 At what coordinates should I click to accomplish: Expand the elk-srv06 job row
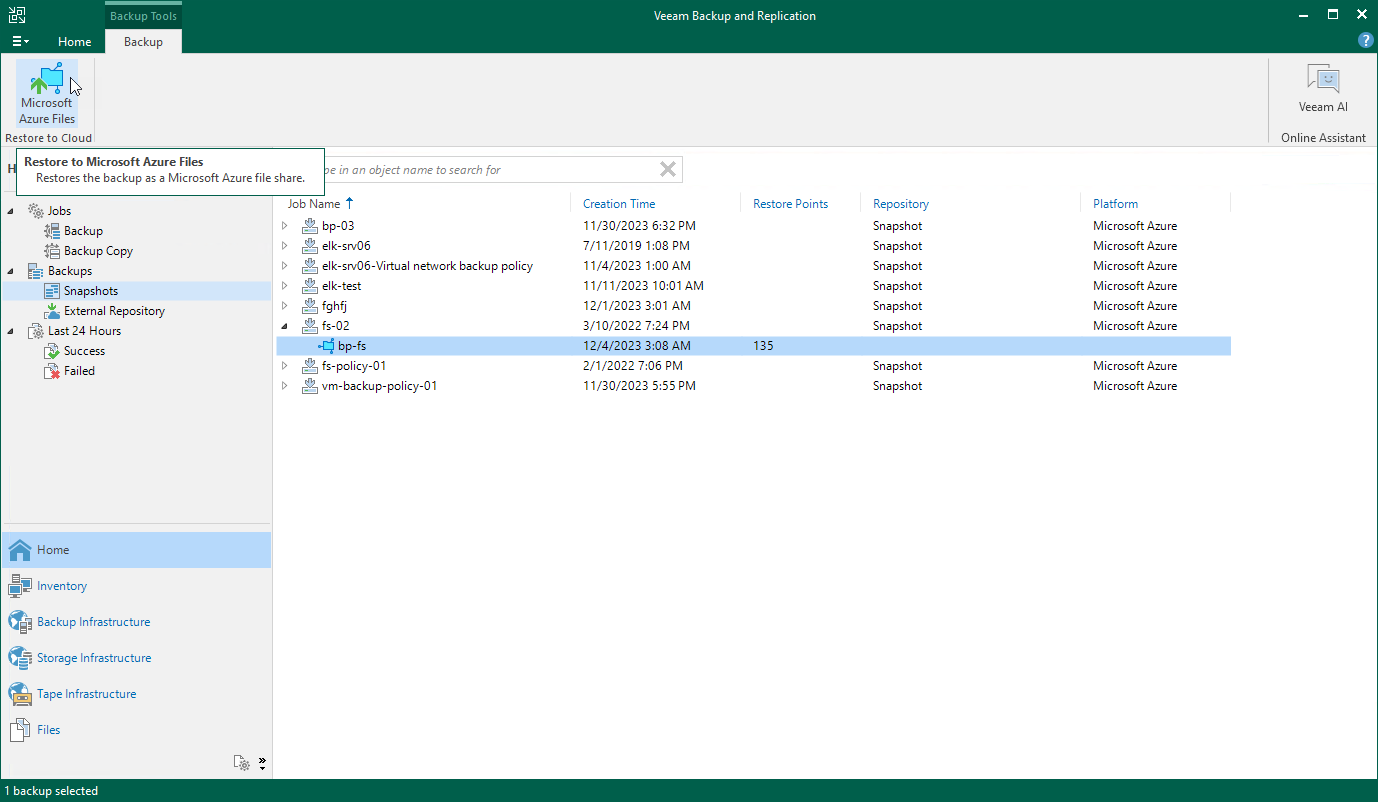[x=284, y=246]
